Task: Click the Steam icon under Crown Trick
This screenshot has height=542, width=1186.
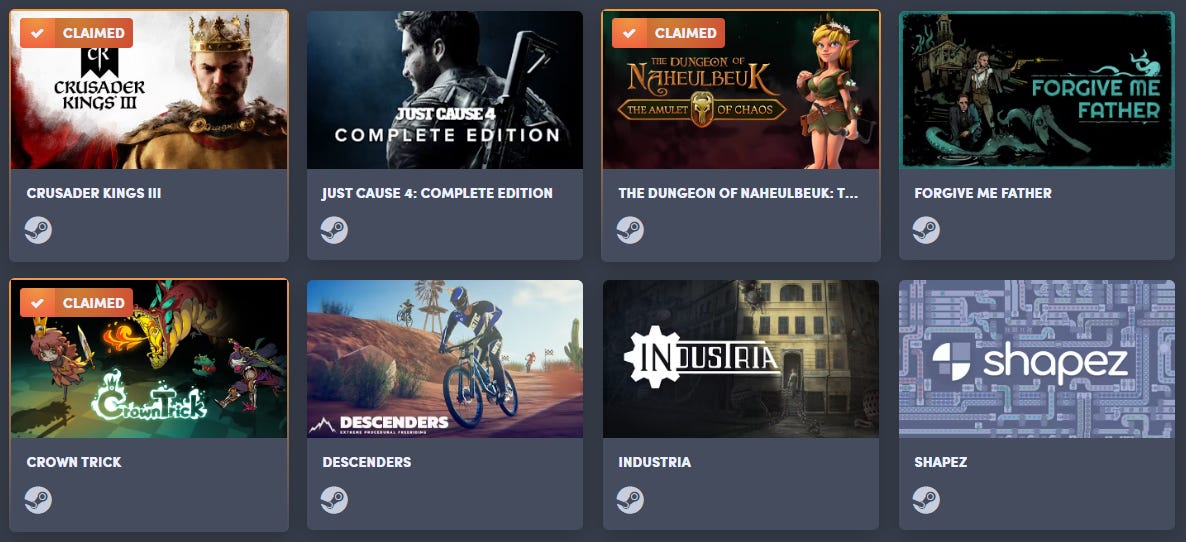Action: click(38, 500)
